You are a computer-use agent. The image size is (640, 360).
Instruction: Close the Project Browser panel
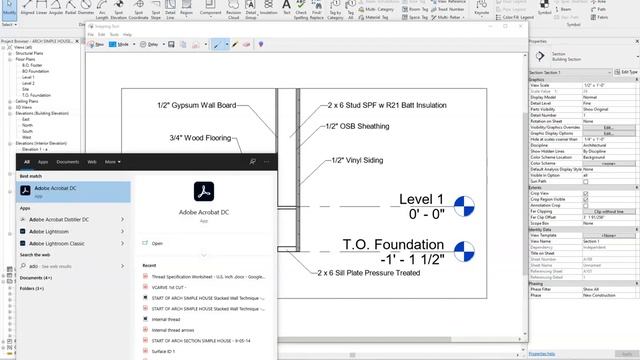pyautogui.click(x=77, y=41)
